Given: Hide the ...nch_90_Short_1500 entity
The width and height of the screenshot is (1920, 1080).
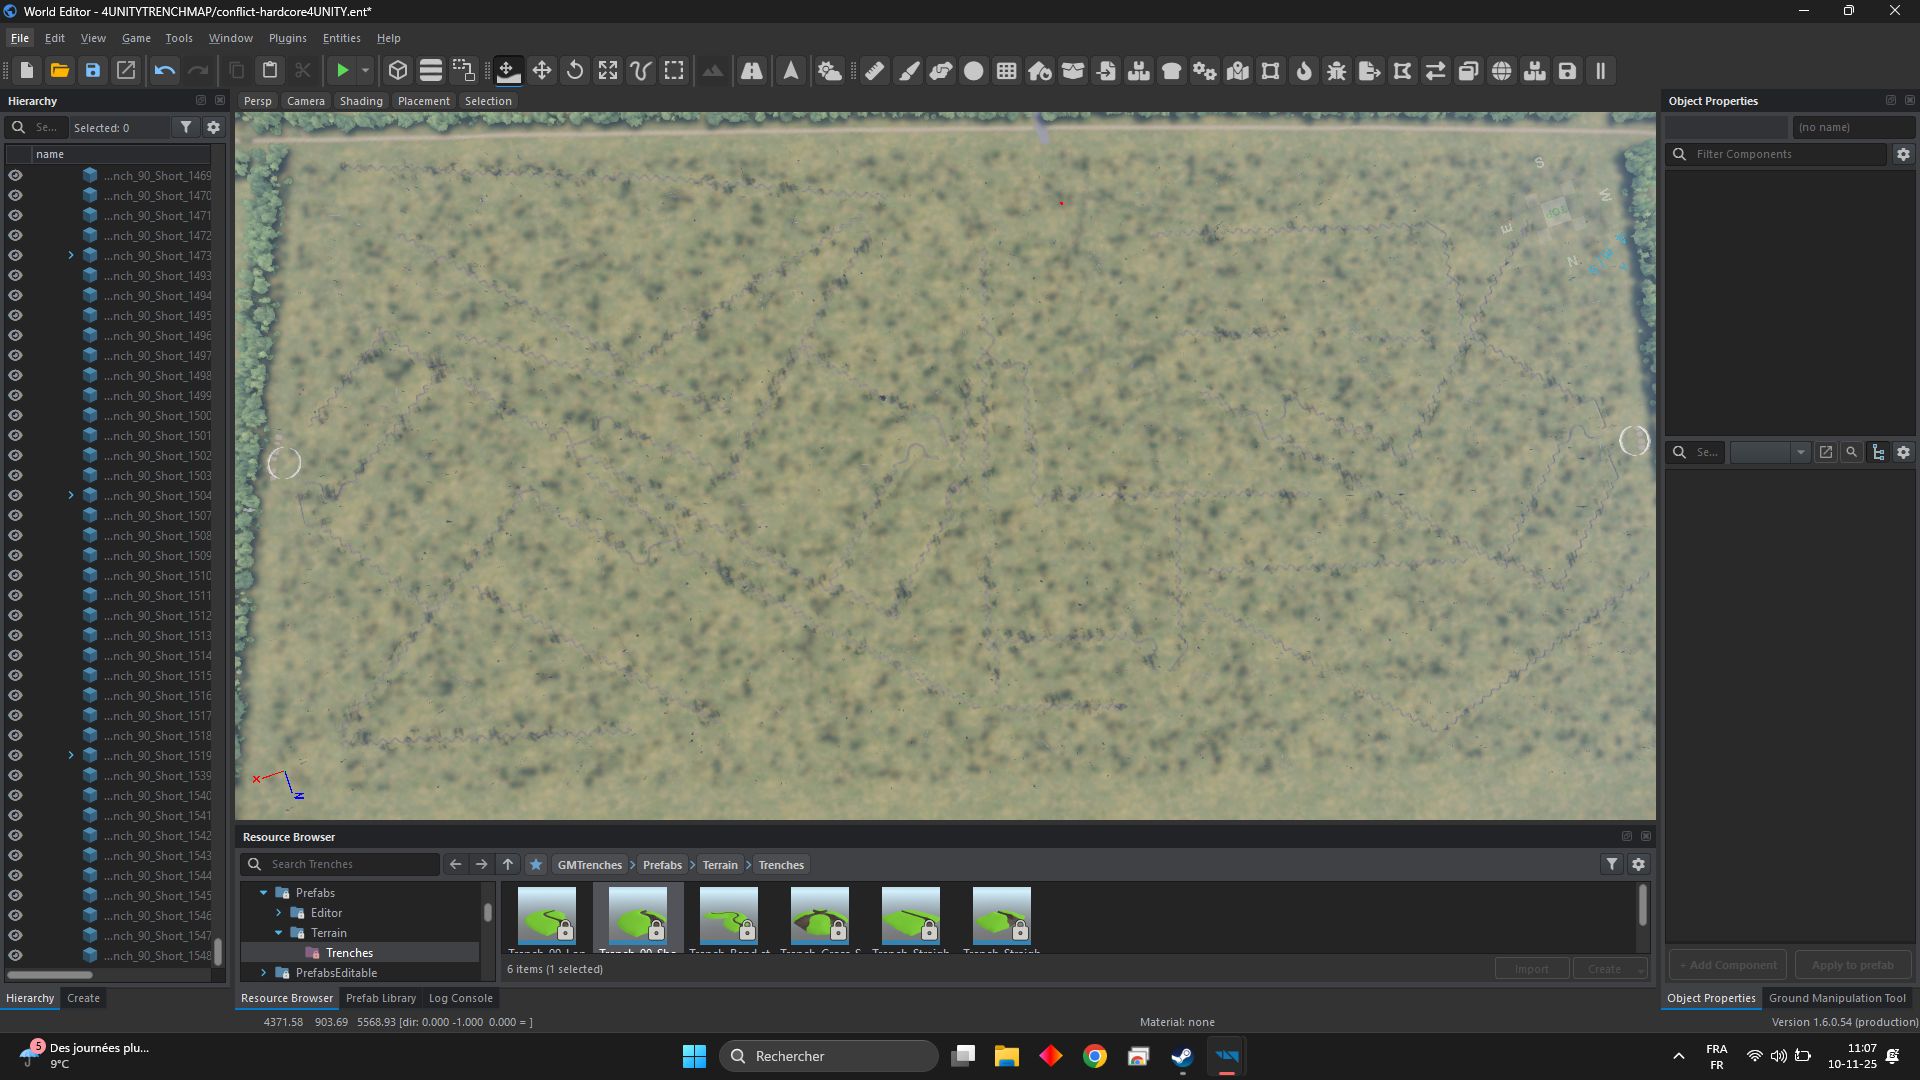Looking at the screenshot, I should click(x=16, y=415).
